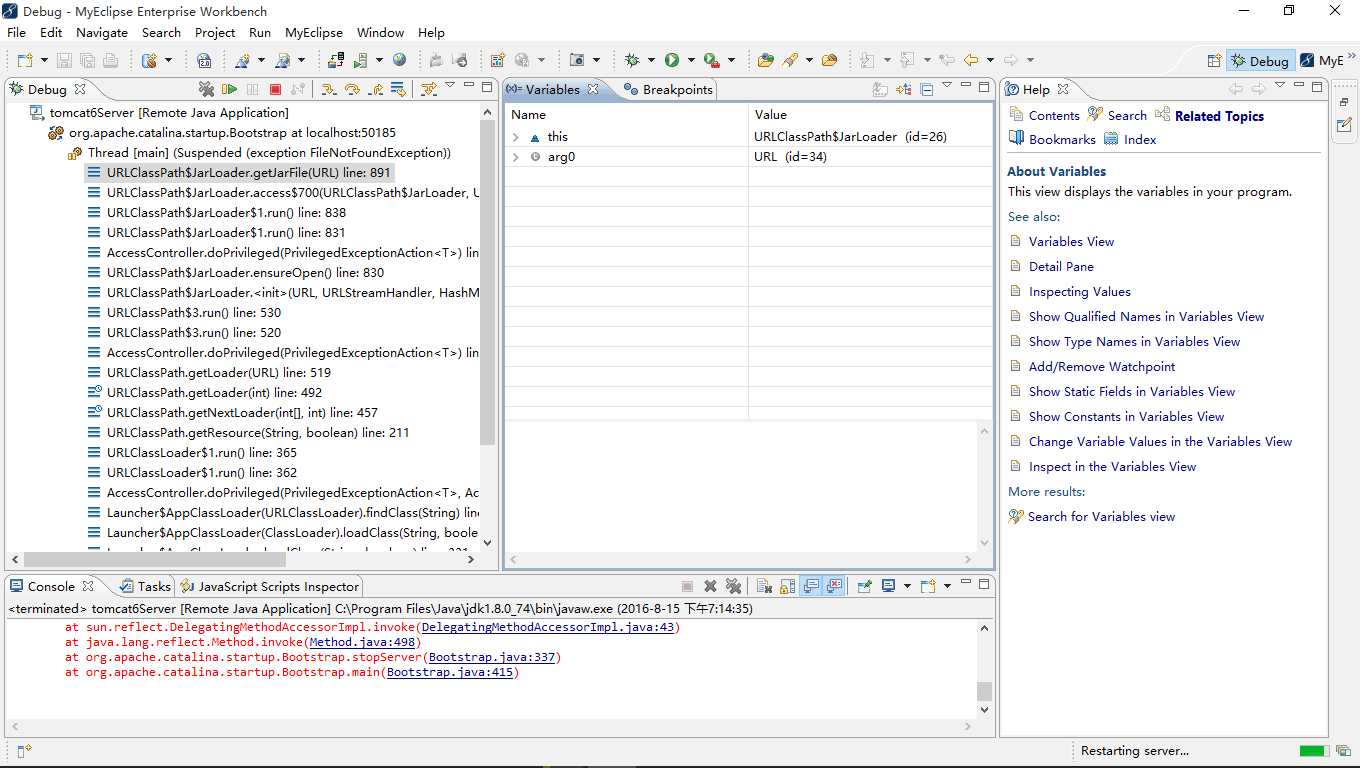Open the New wizard dropdown arrow
Screen dimensions: 1360x768
[42, 60]
